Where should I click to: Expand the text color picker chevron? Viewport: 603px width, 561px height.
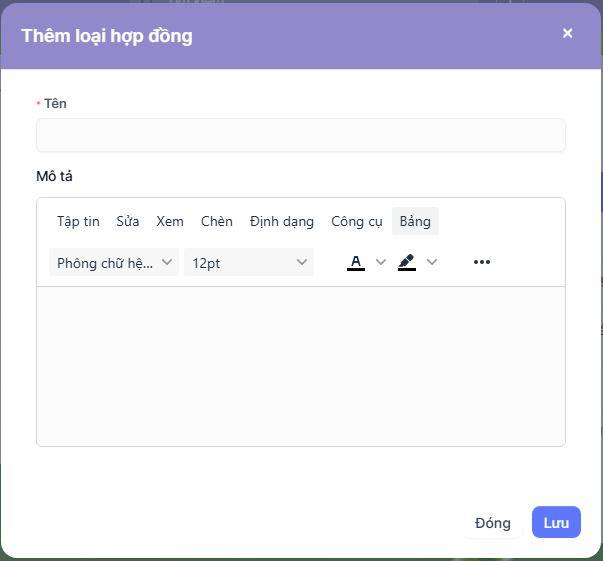coord(380,262)
